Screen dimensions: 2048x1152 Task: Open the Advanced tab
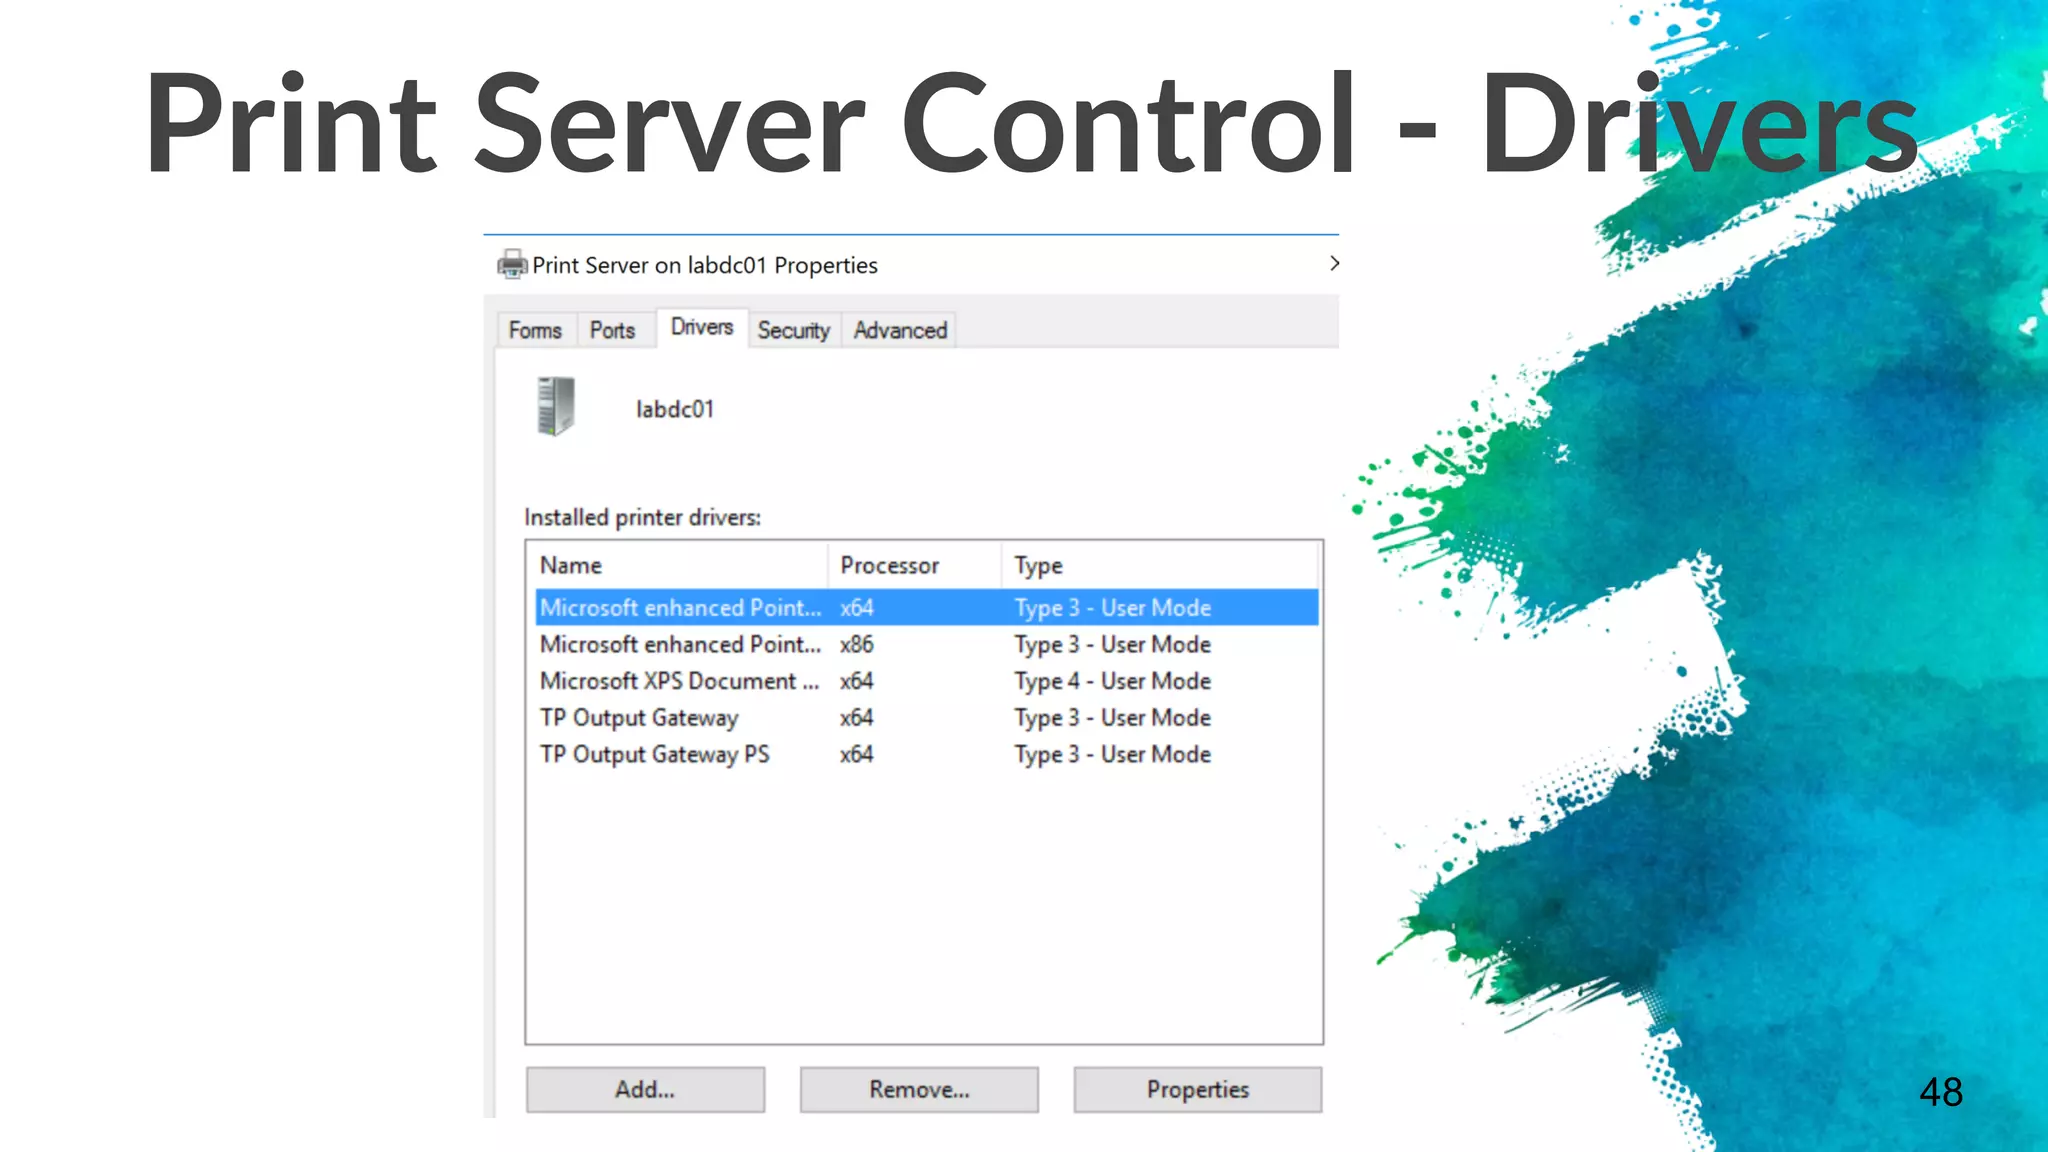pyautogui.click(x=900, y=330)
